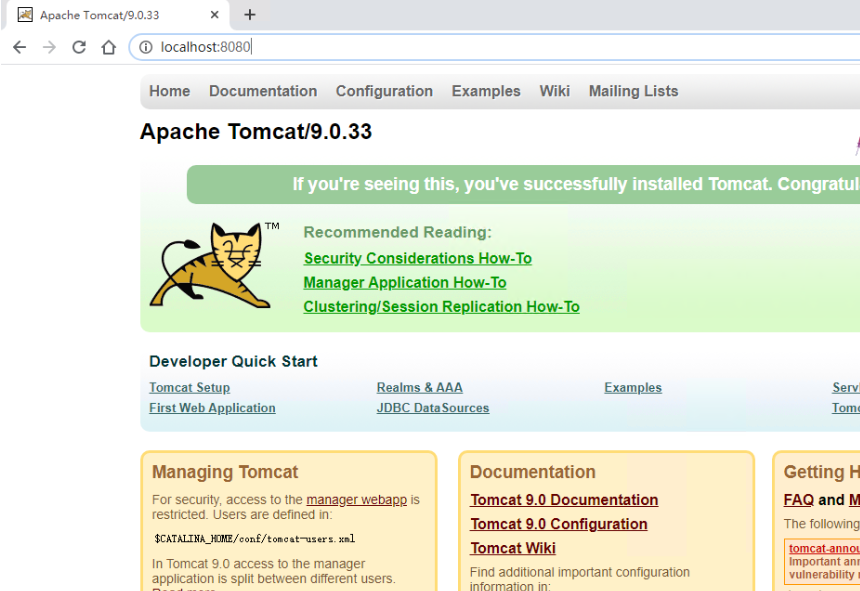Click the browser forward arrow
860x591 pixels.
pos(49,47)
